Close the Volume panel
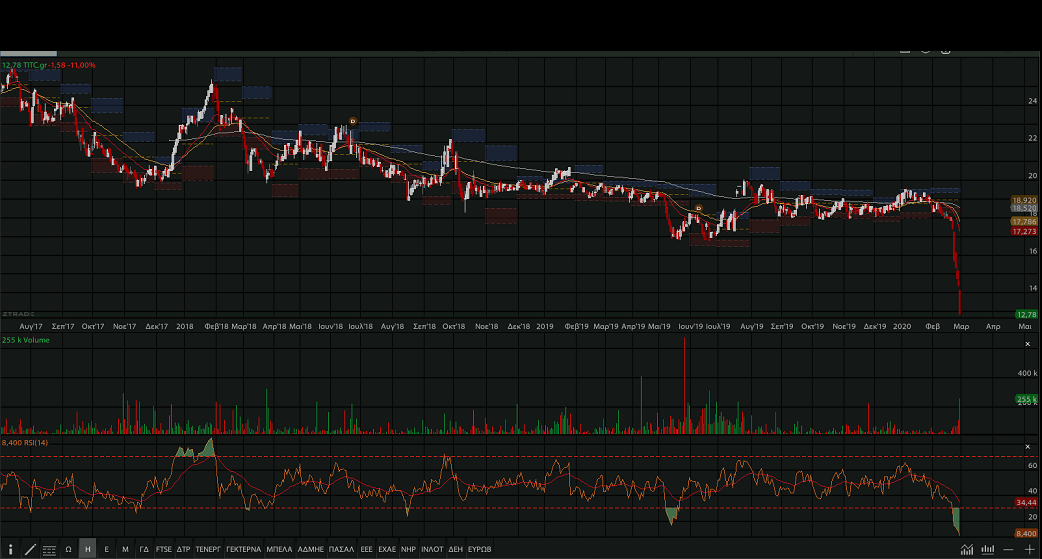The height and width of the screenshot is (559, 1042). pos(1027,344)
